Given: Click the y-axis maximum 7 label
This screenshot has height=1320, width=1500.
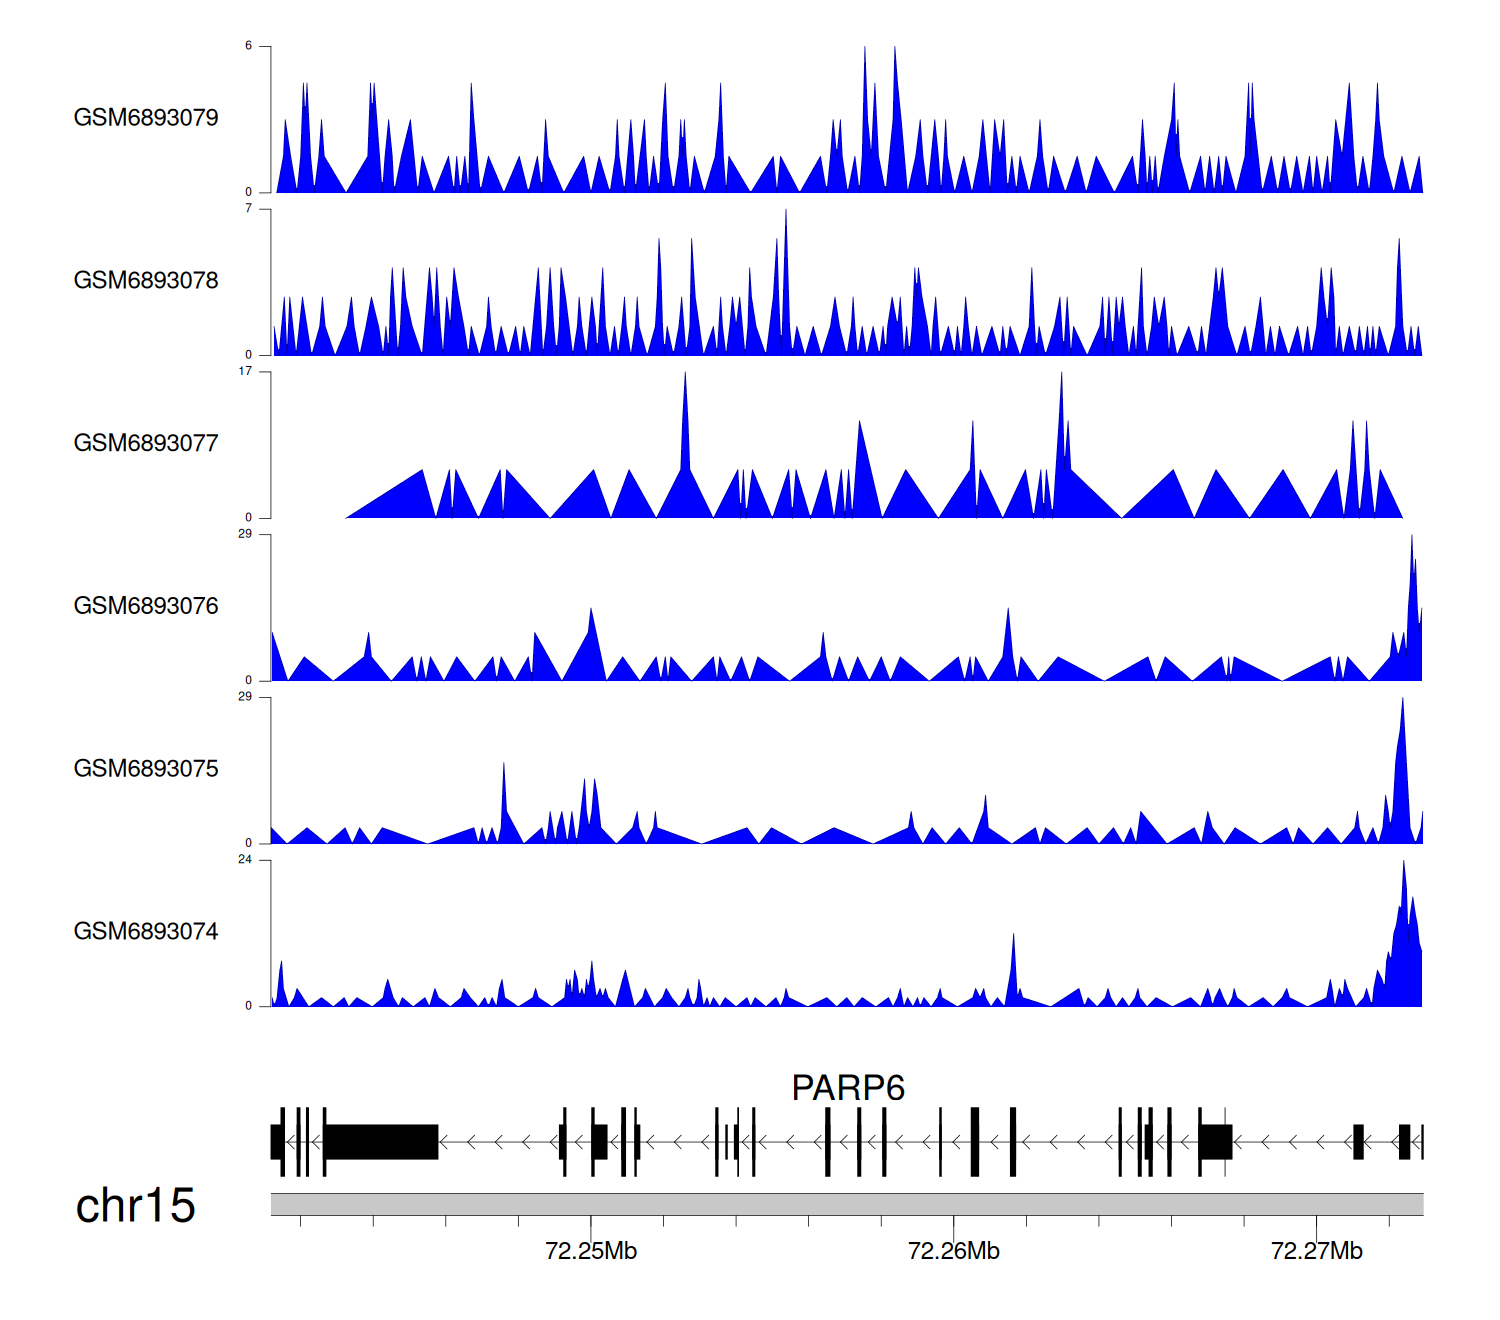Looking at the screenshot, I should (x=249, y=208).
